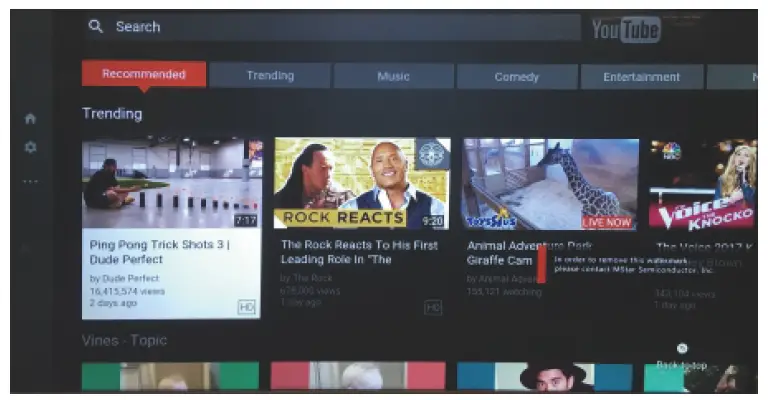Click the HD badge on The Rock card

tap(433, 307)
